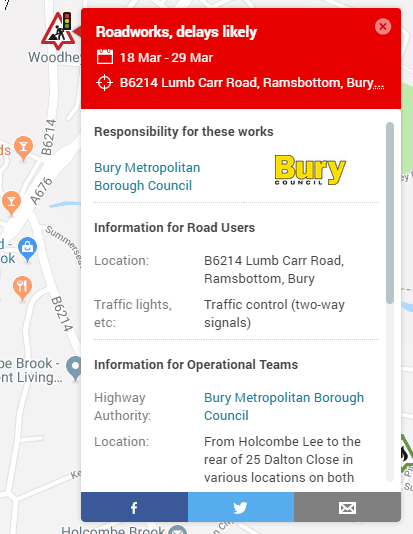
Task: Click the Holcombe Brook mail marker
Action: (x=177, y=530)
